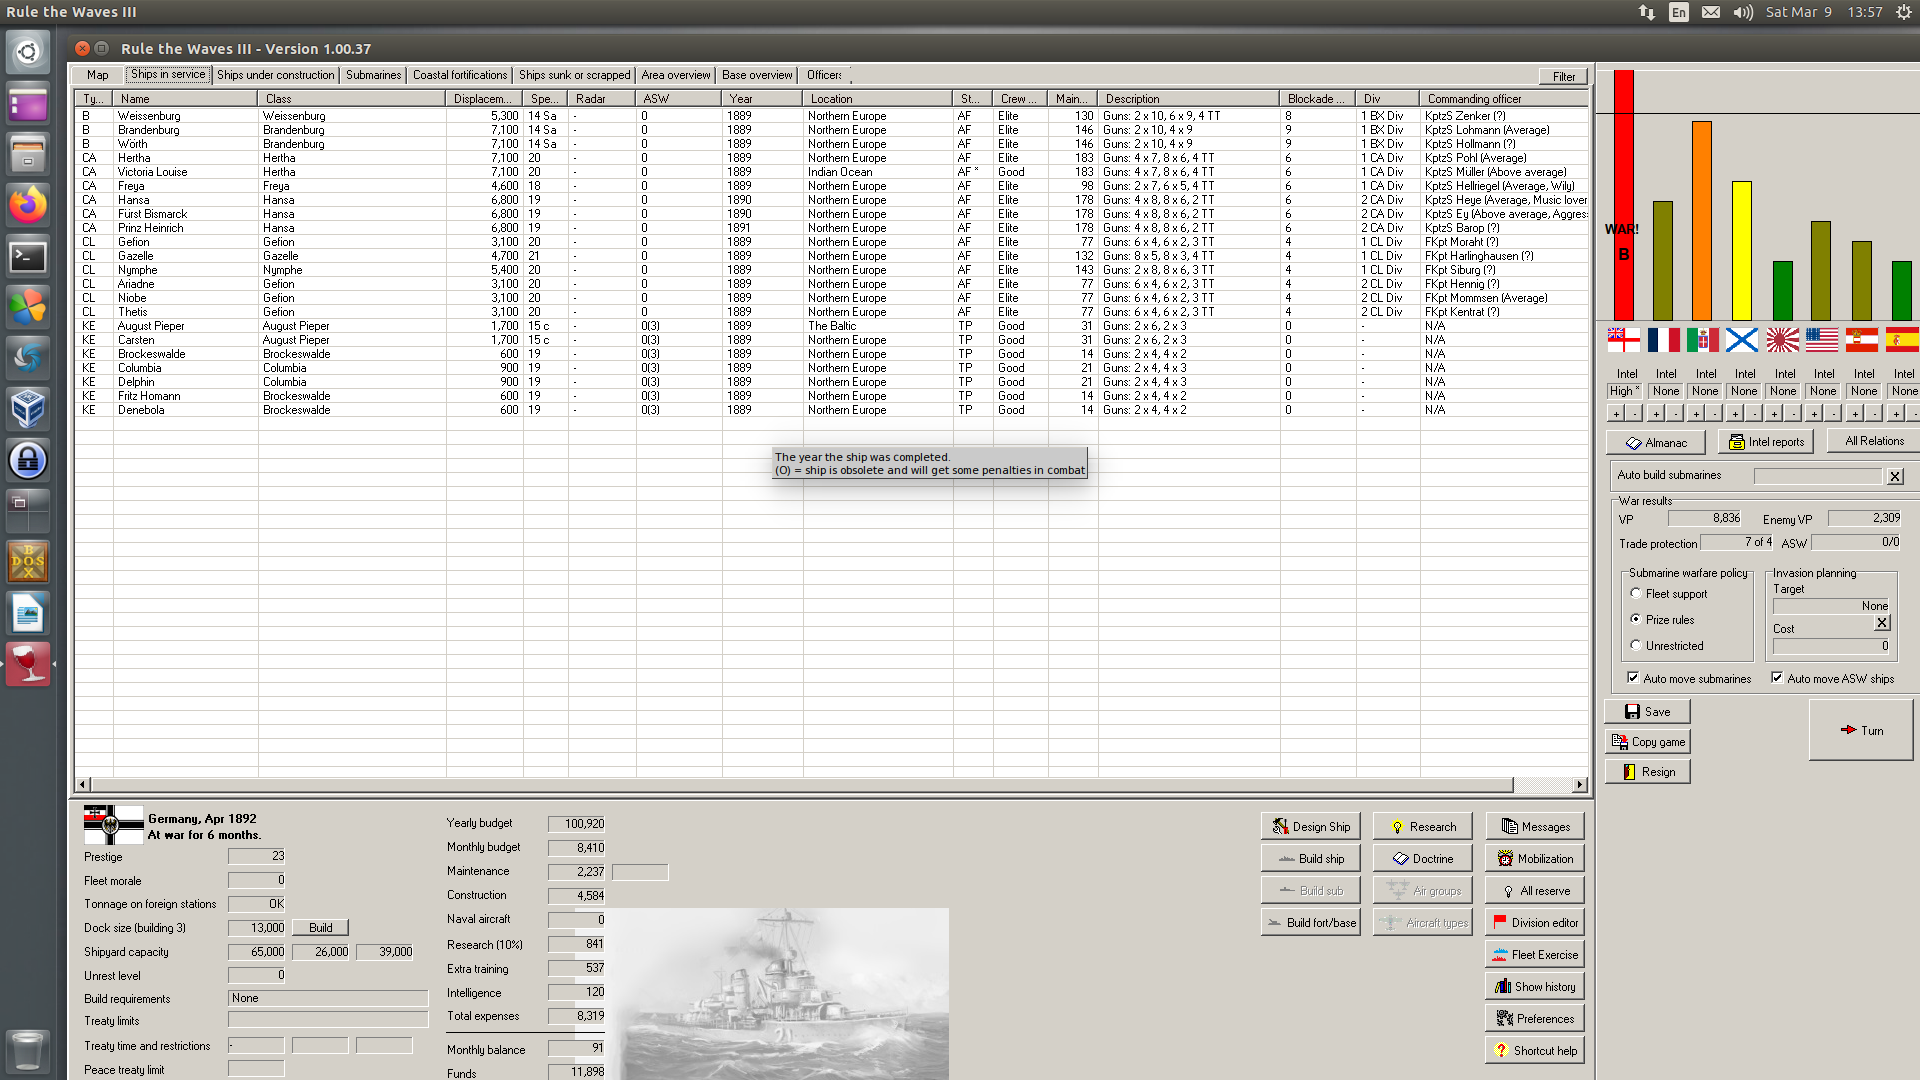Click the Build ship button

pyautogui.click(x=1310, y=859)
